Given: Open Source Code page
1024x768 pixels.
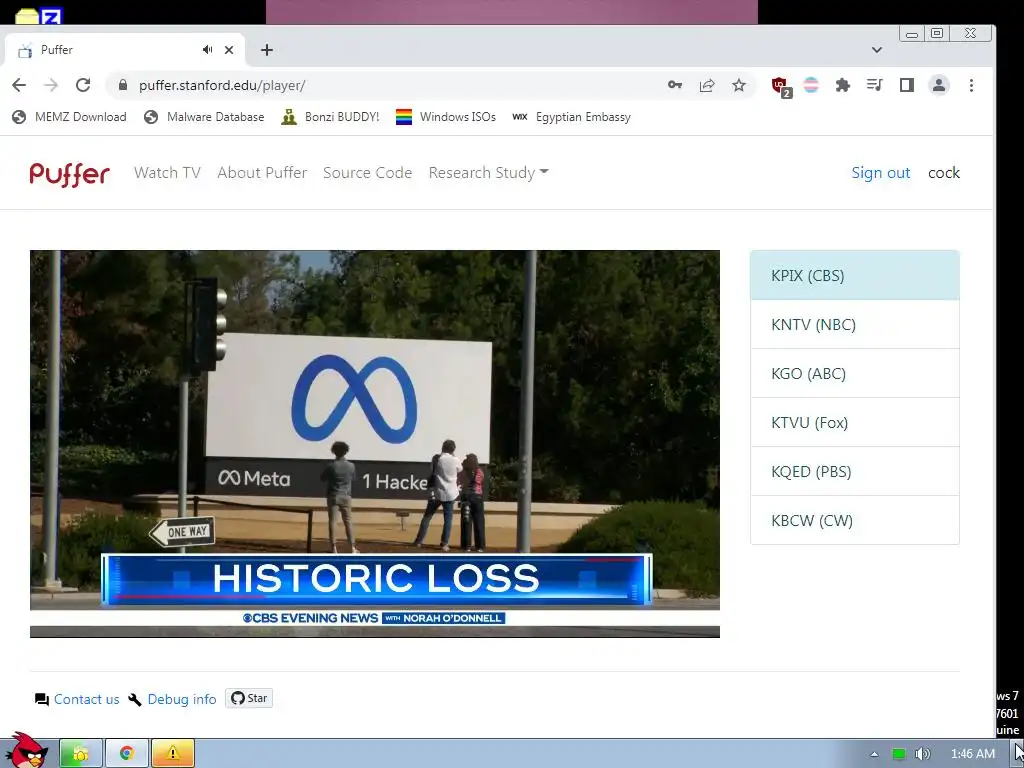Looking at the screenshot, I should 368,172.
